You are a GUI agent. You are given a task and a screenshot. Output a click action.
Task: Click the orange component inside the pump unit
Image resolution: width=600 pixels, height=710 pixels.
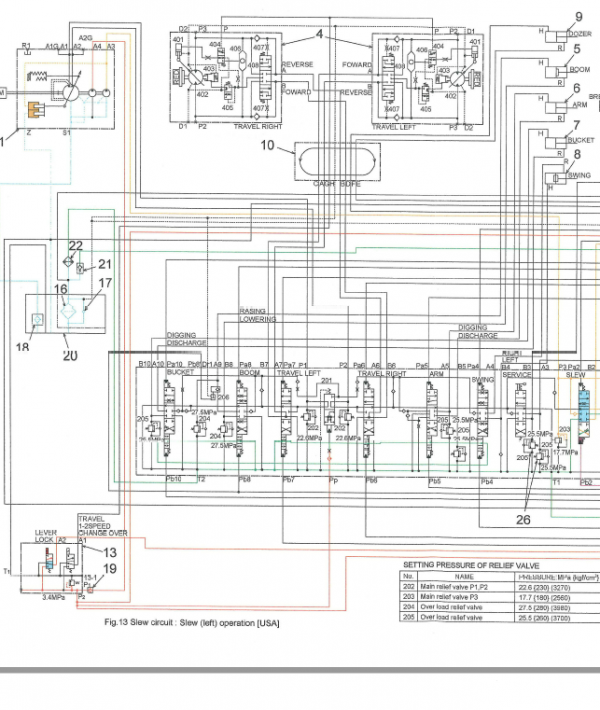36,109
